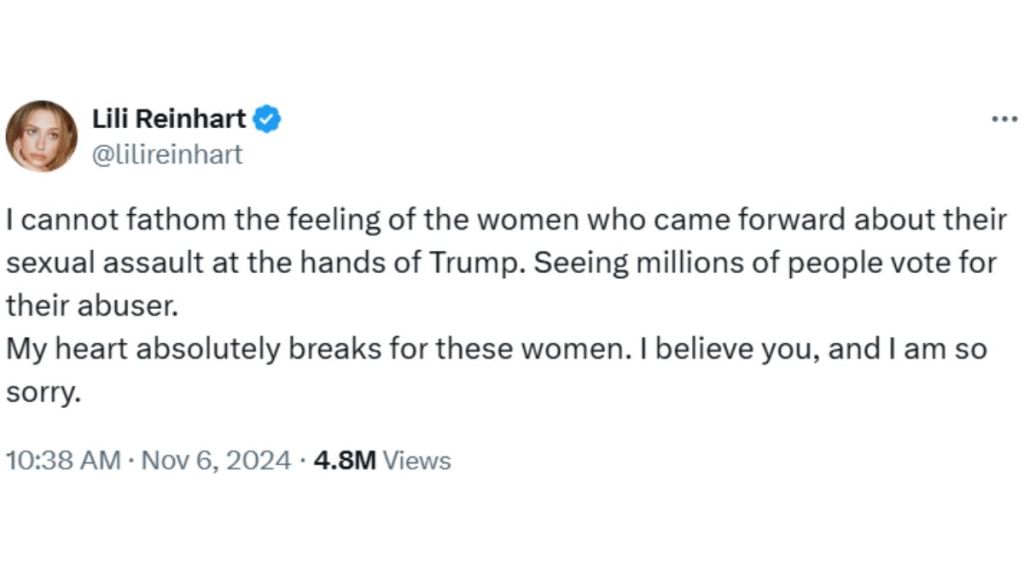This screenshot has width=1024, height=576.
Task: Open the three-dot more options menu
Action: tap(1003, 119)
